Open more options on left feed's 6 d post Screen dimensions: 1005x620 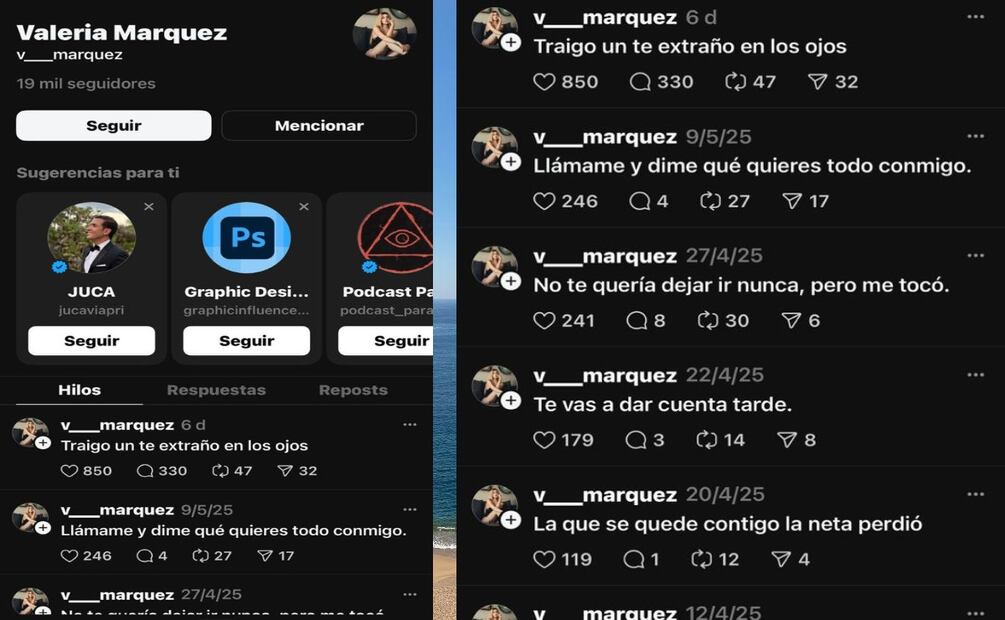(410, 424)
